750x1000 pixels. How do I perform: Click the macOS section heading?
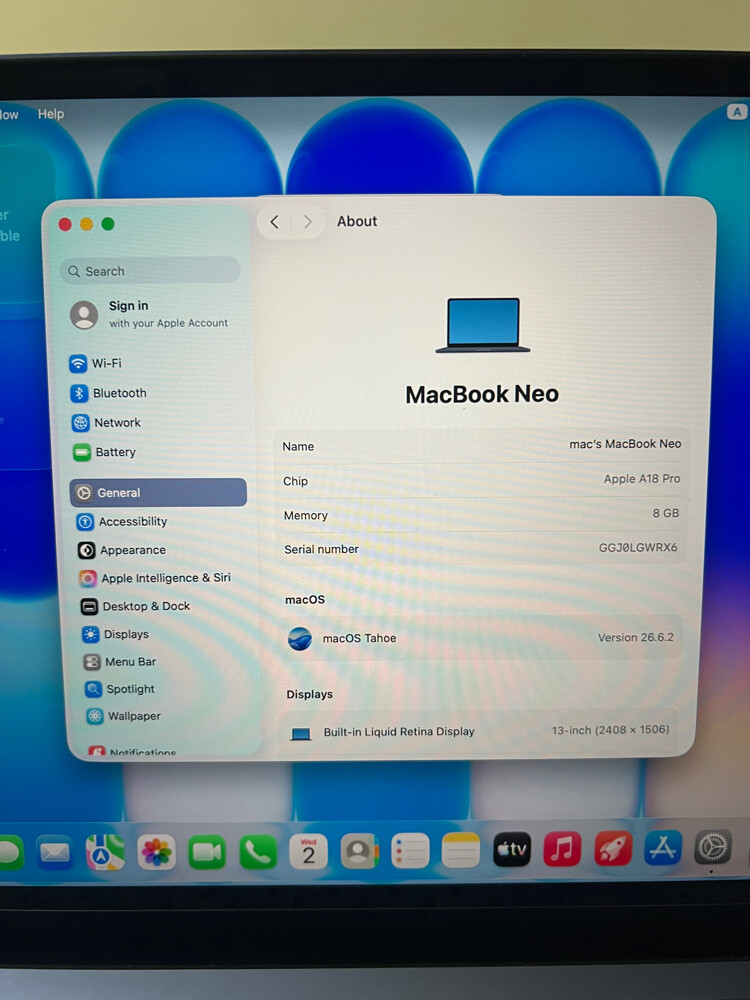(x=305, y=599)
